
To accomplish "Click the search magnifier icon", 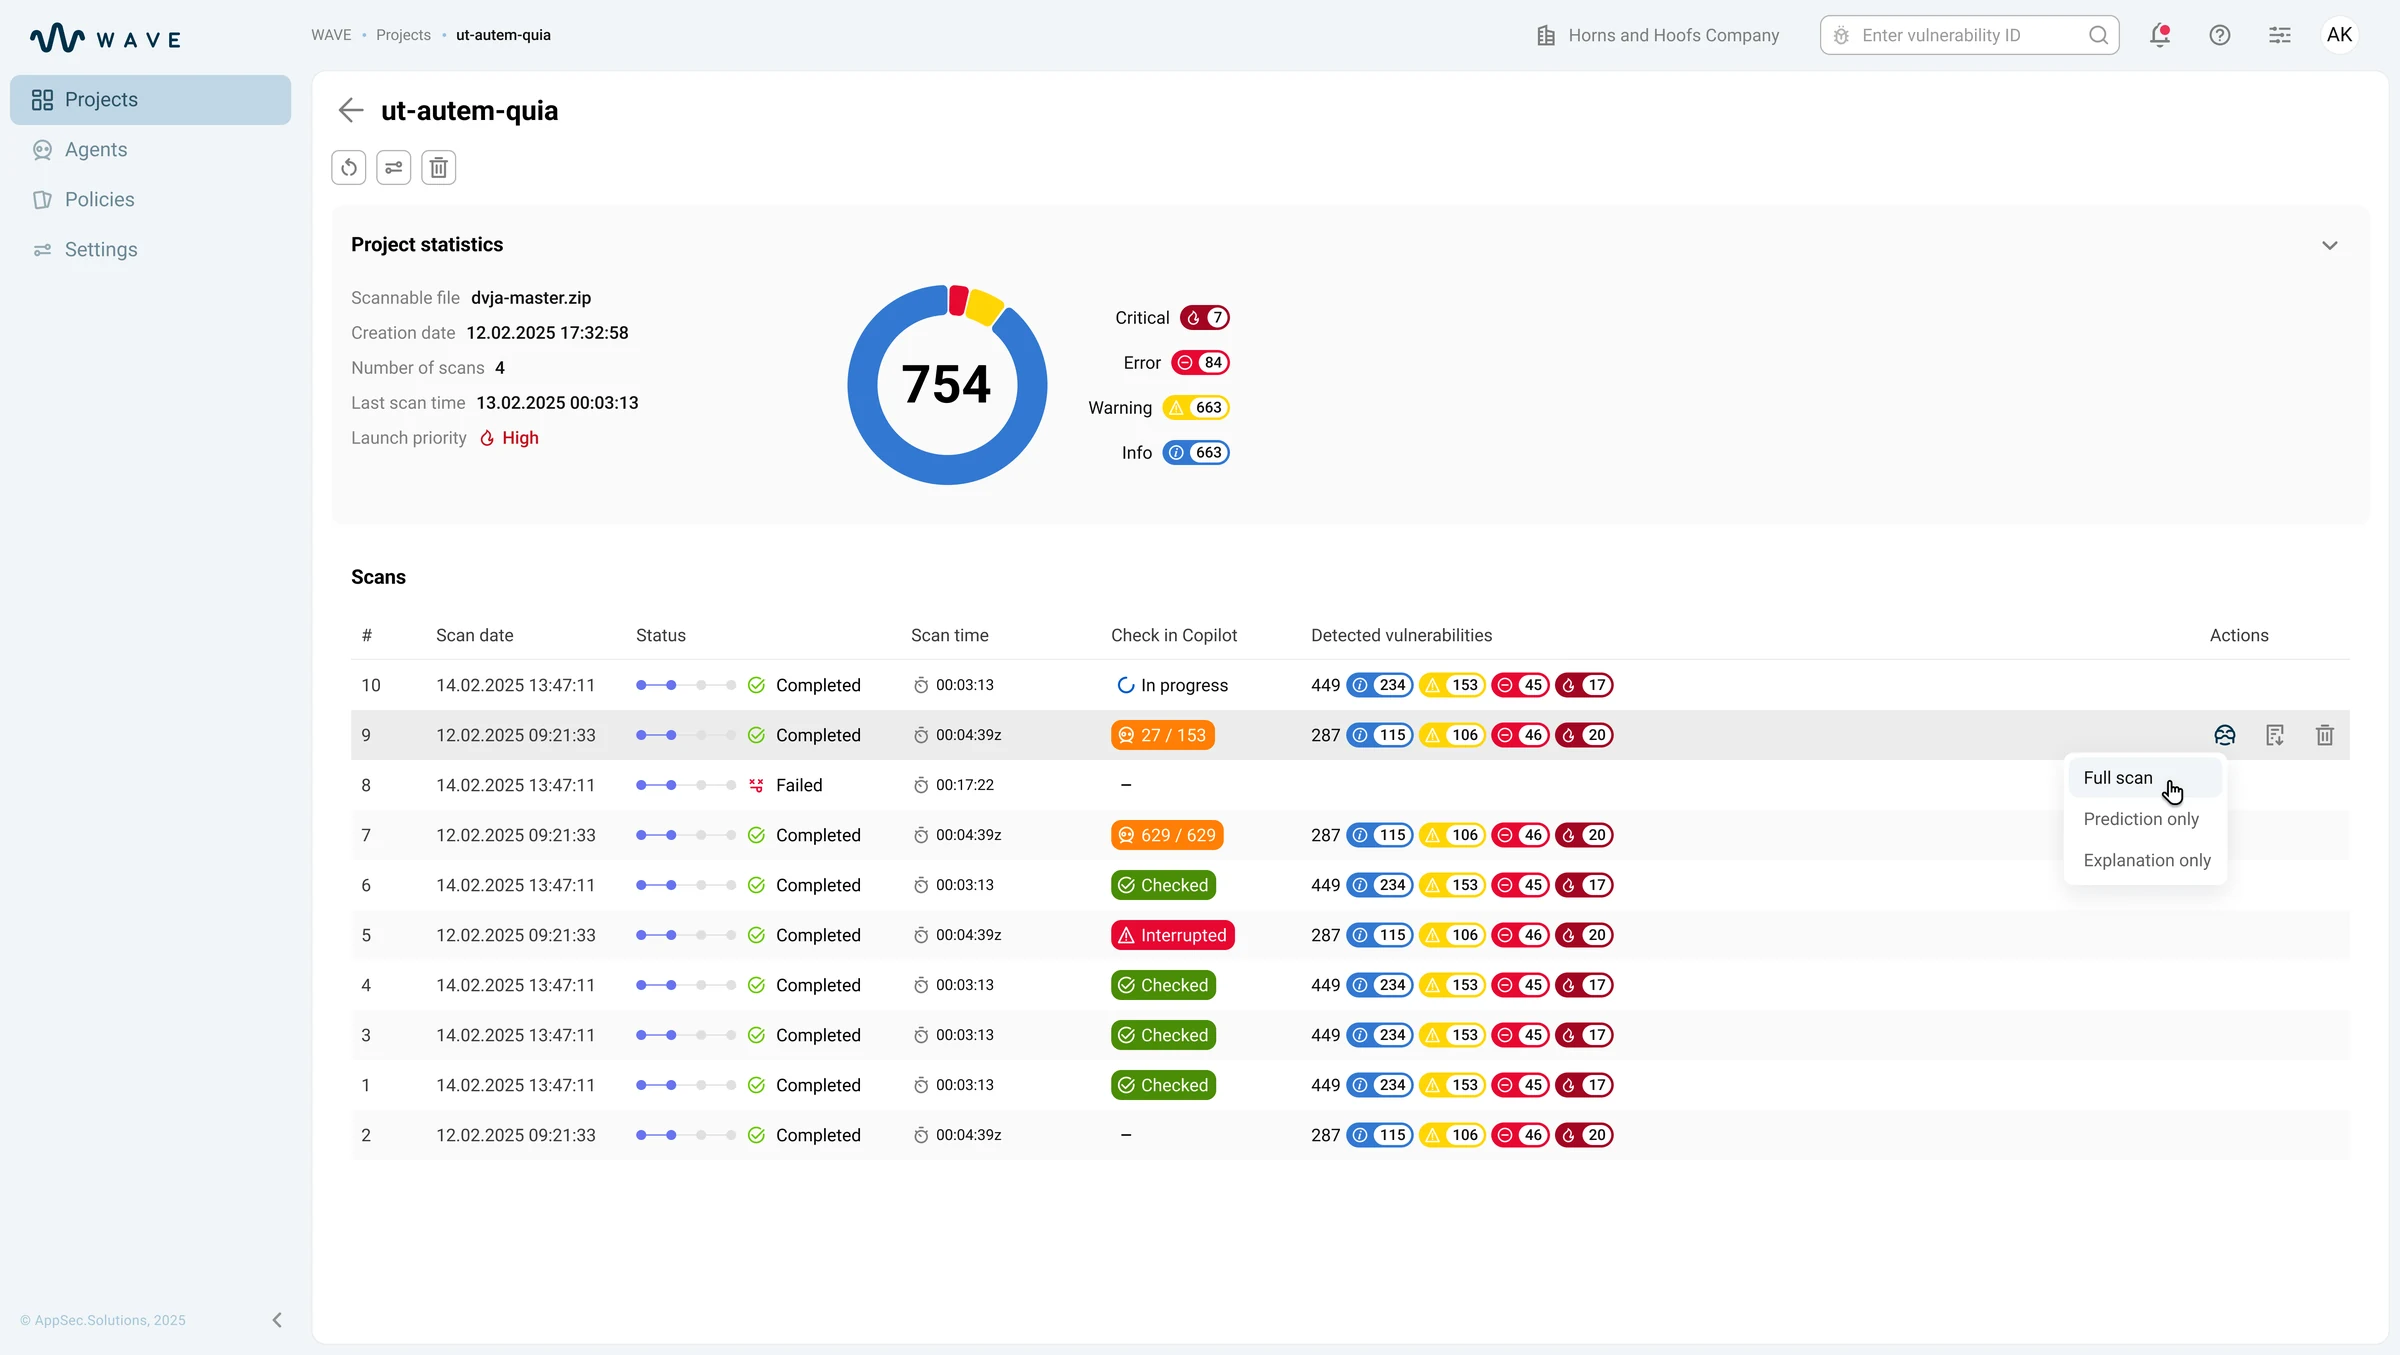I will [x=2098, y=35].
